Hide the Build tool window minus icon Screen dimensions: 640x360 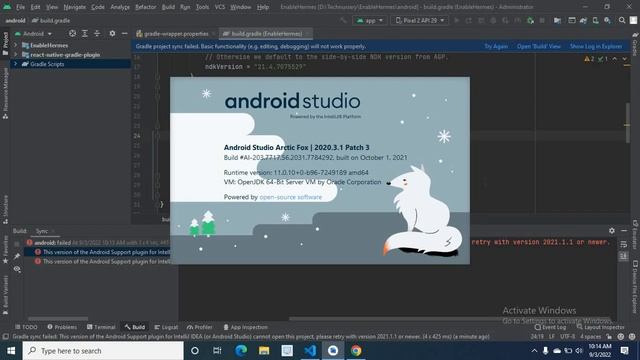click(624, 231)
